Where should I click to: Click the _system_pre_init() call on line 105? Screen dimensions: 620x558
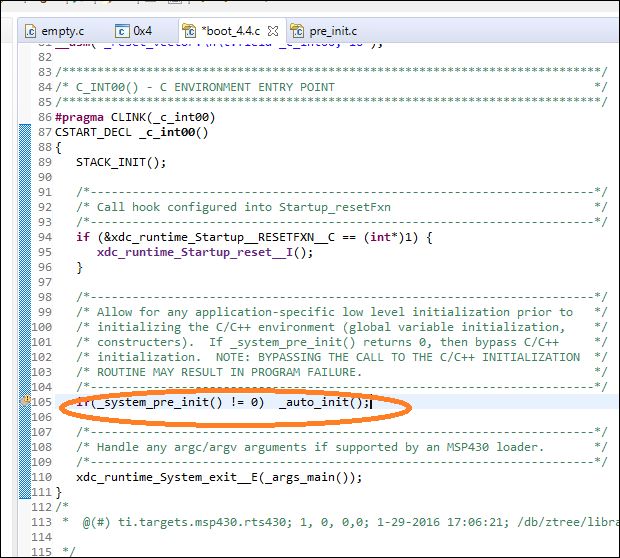point(159,402)
